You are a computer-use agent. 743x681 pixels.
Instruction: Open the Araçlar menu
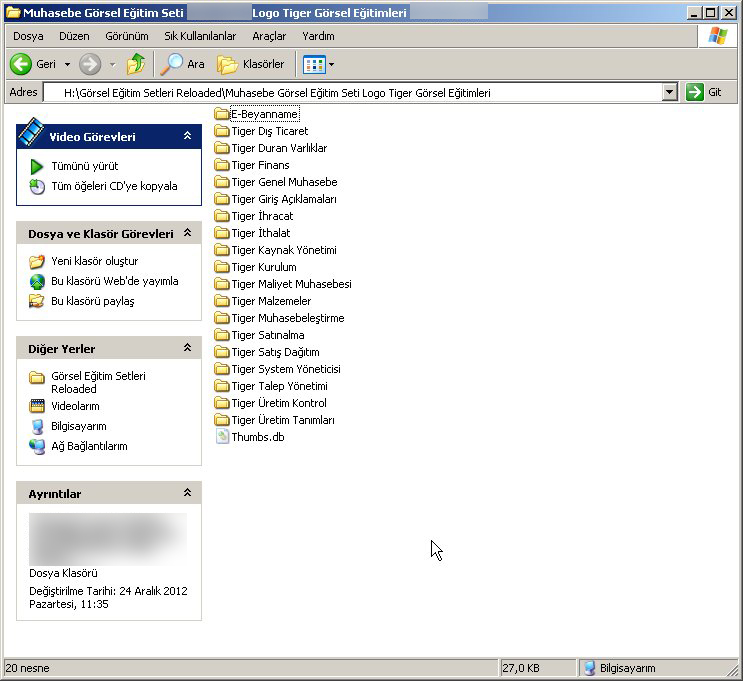(x=269, y=36)
